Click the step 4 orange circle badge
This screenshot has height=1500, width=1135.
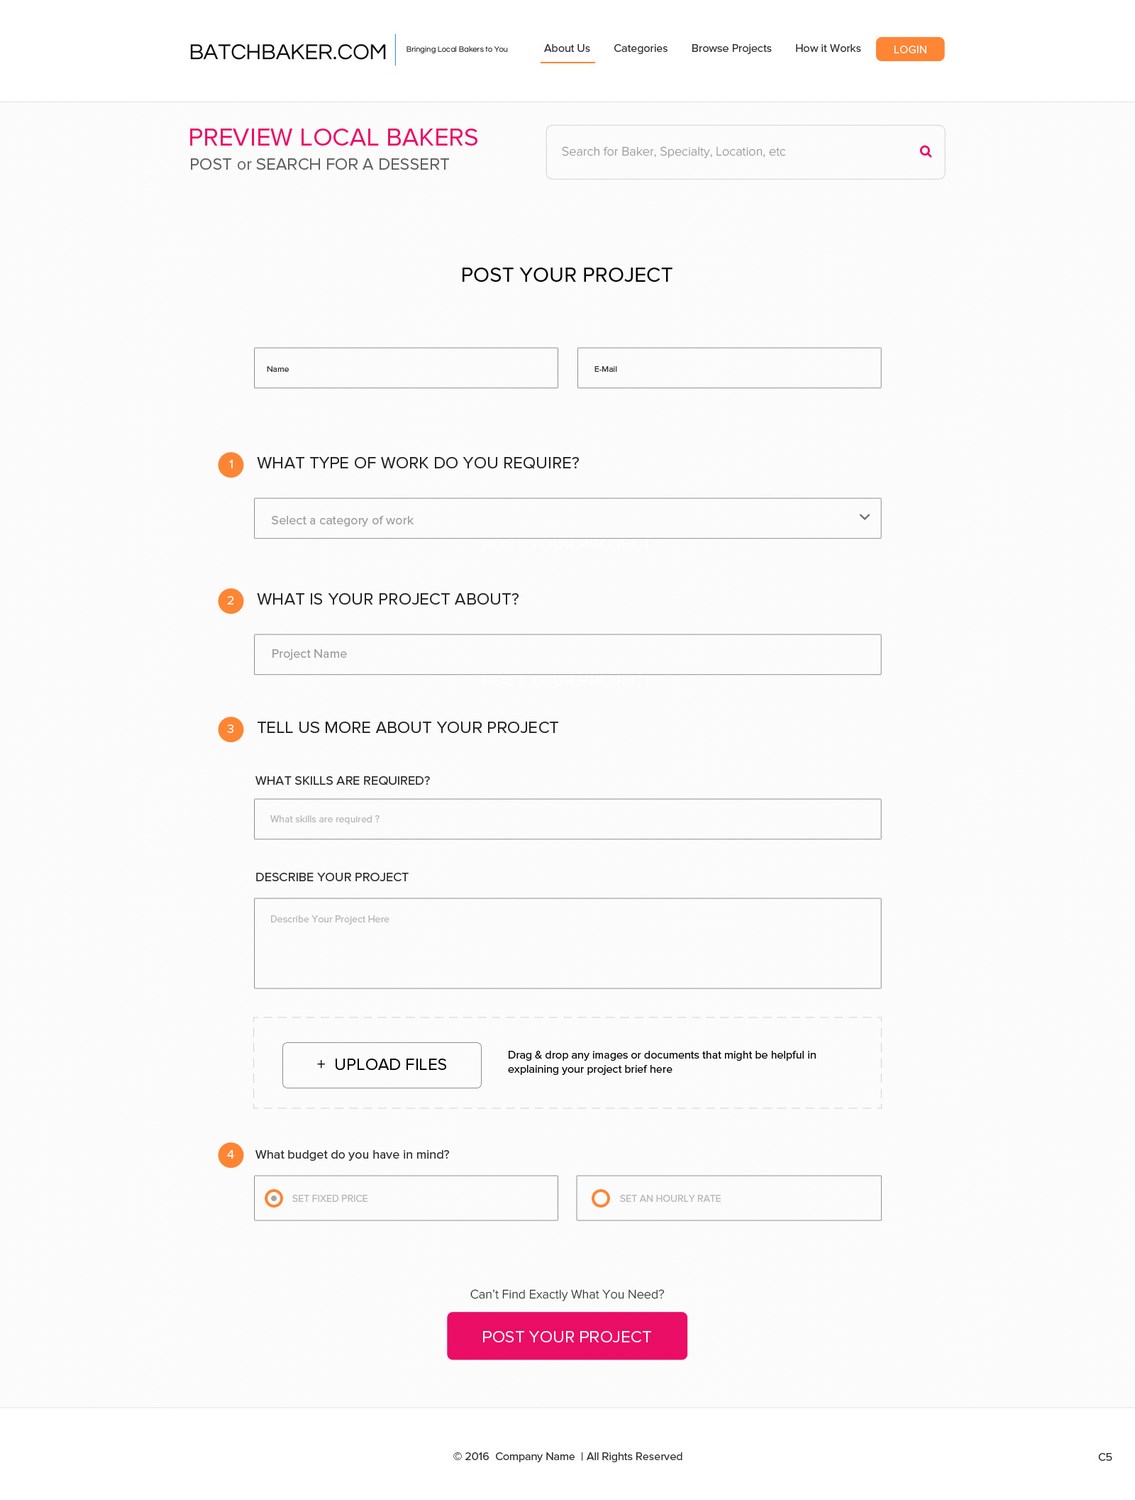[x=231, y=1155]
